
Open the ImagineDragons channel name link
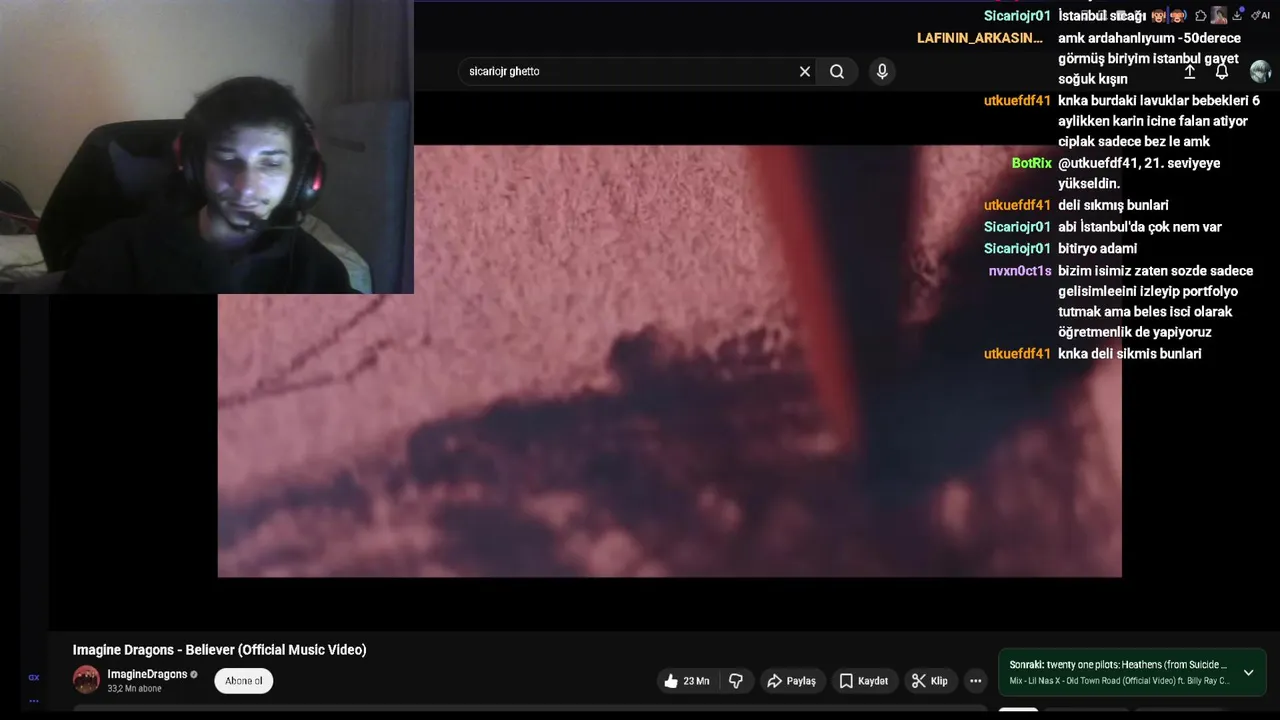(x=147, y=674)
